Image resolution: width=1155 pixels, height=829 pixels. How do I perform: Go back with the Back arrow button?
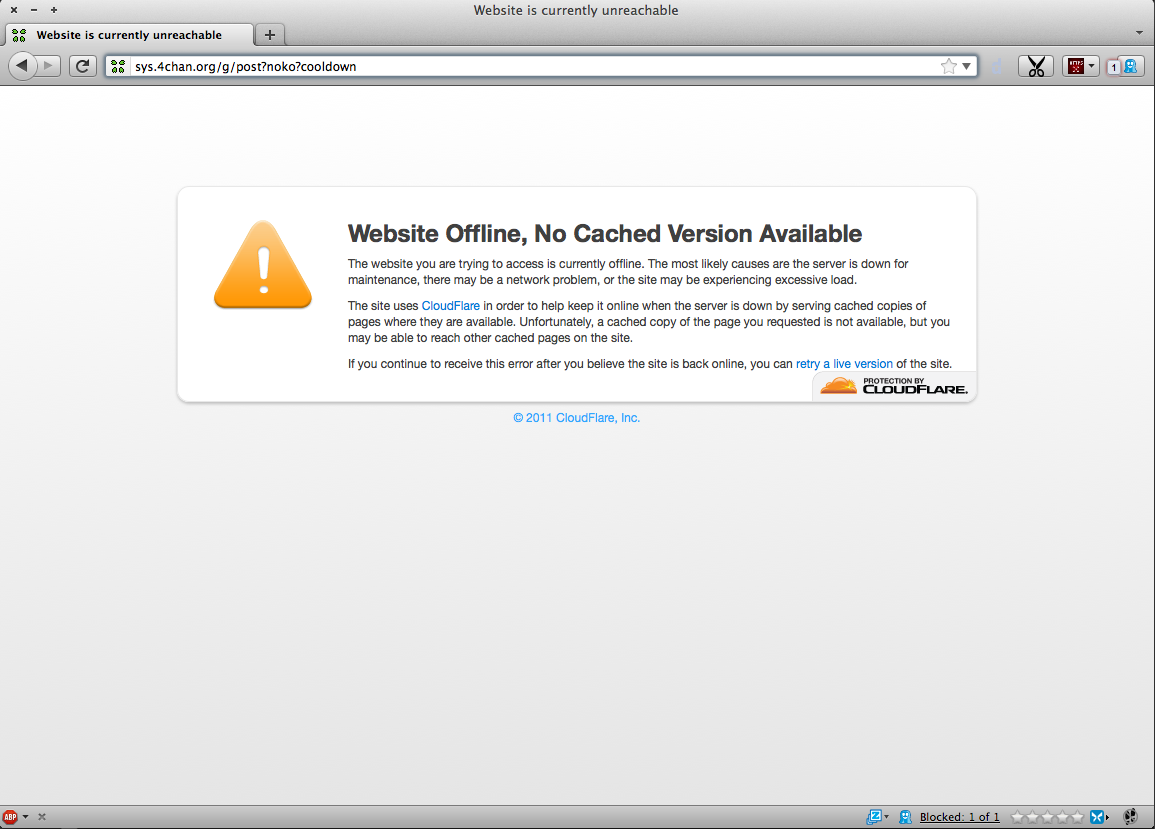[x=22, y=66]
